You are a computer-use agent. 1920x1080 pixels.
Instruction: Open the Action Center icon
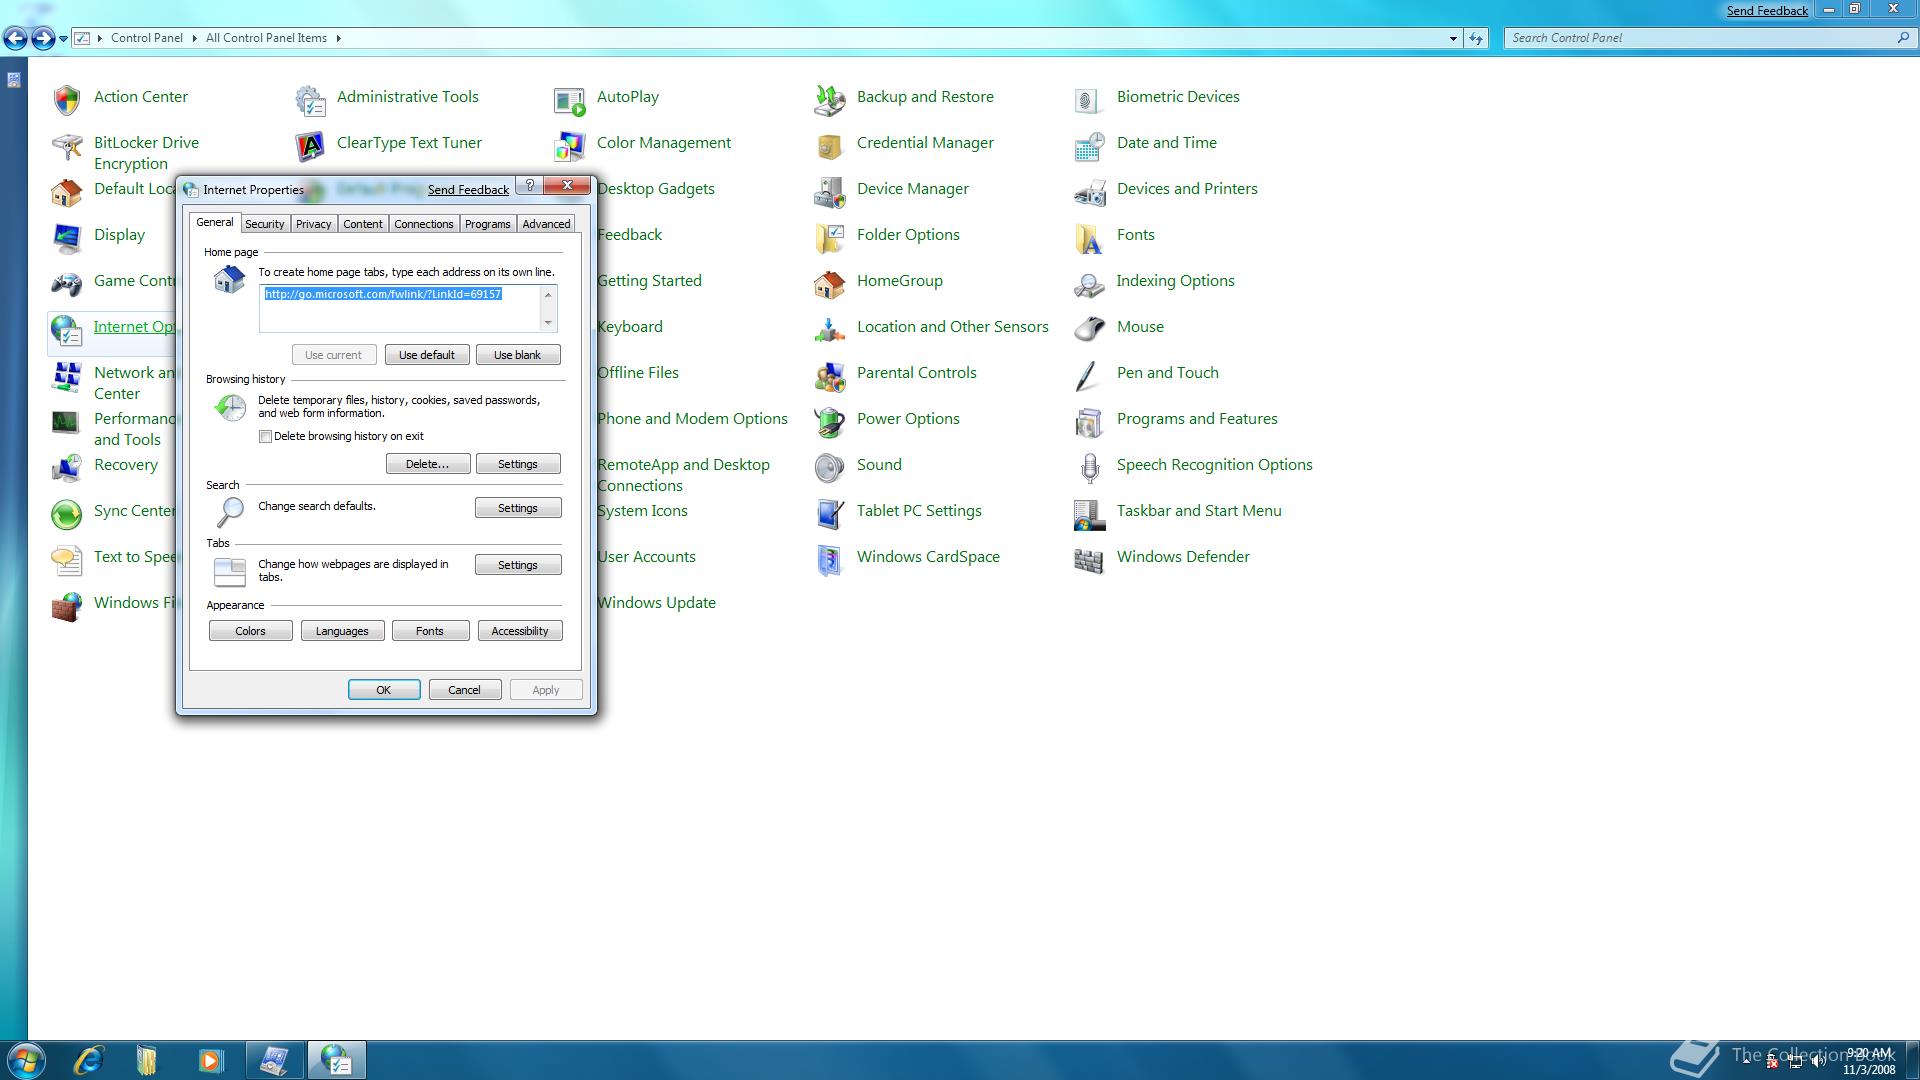67,98
